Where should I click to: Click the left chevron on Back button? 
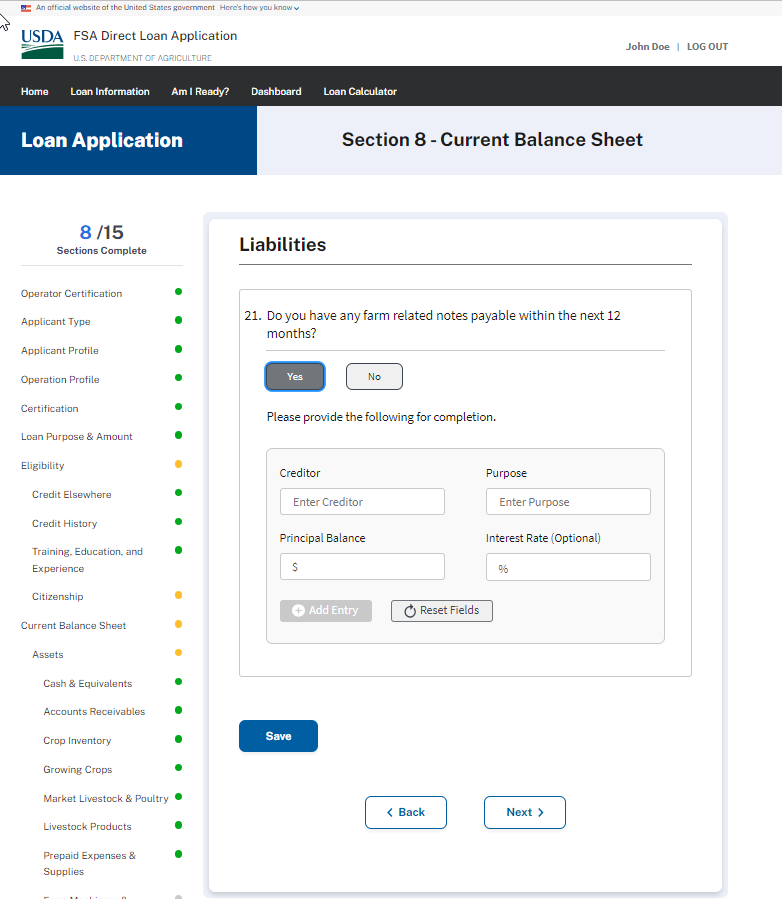pyautogui.click(x=390, y=812)
